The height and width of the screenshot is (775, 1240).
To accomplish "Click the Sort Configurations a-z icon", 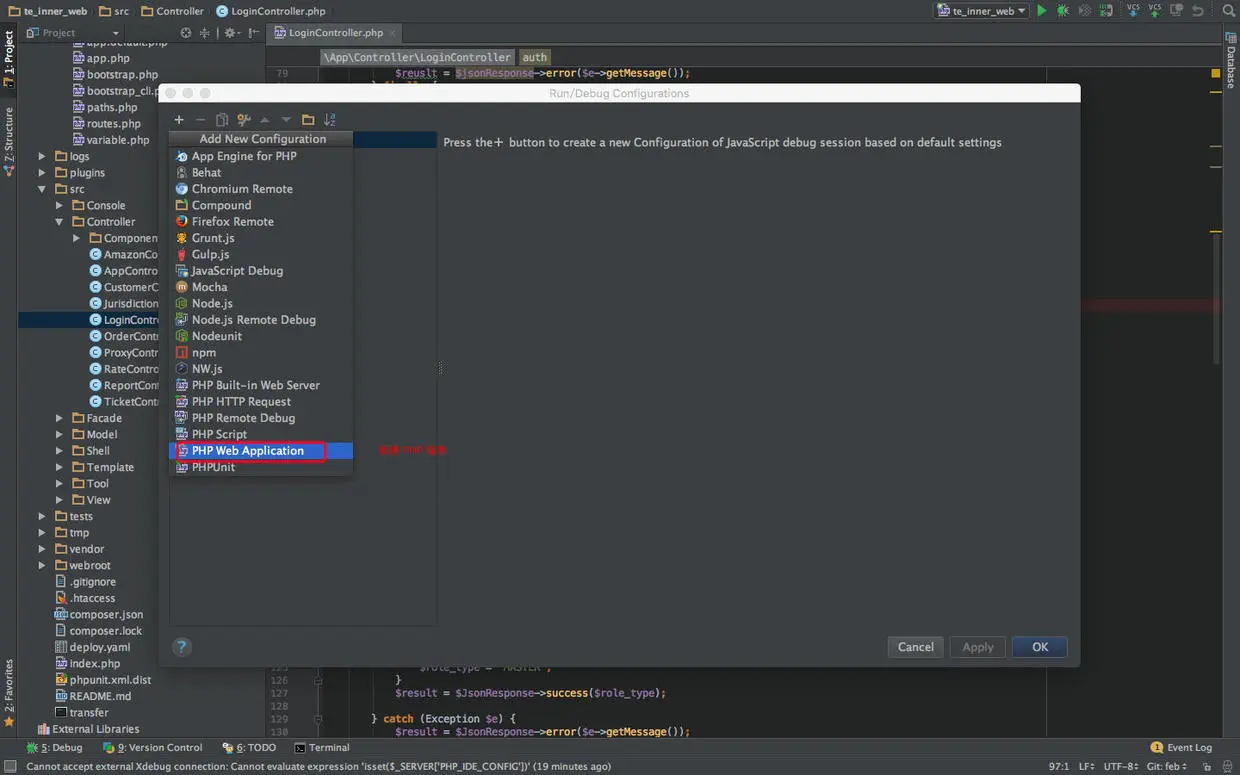I will (330, 120).
